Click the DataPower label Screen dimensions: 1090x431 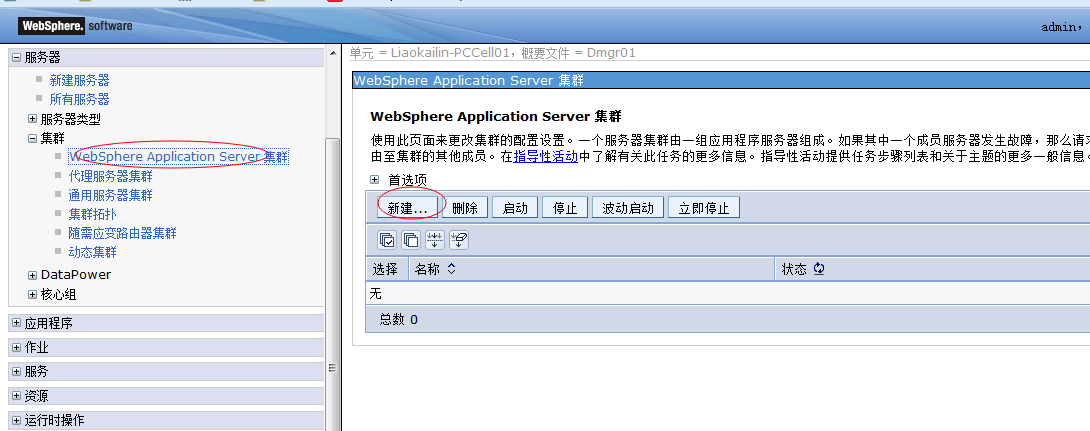[76, 275]
